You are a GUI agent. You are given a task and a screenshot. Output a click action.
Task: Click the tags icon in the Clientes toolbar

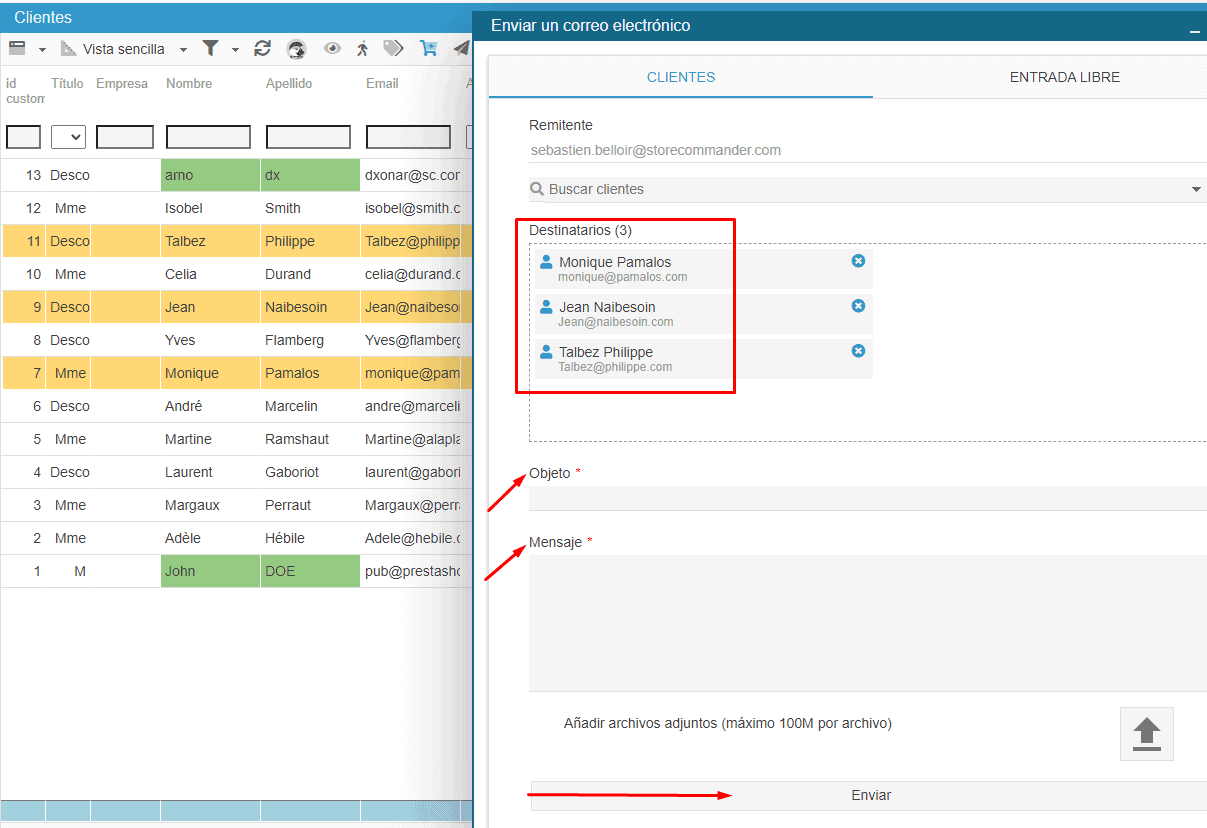coord(394,48)
